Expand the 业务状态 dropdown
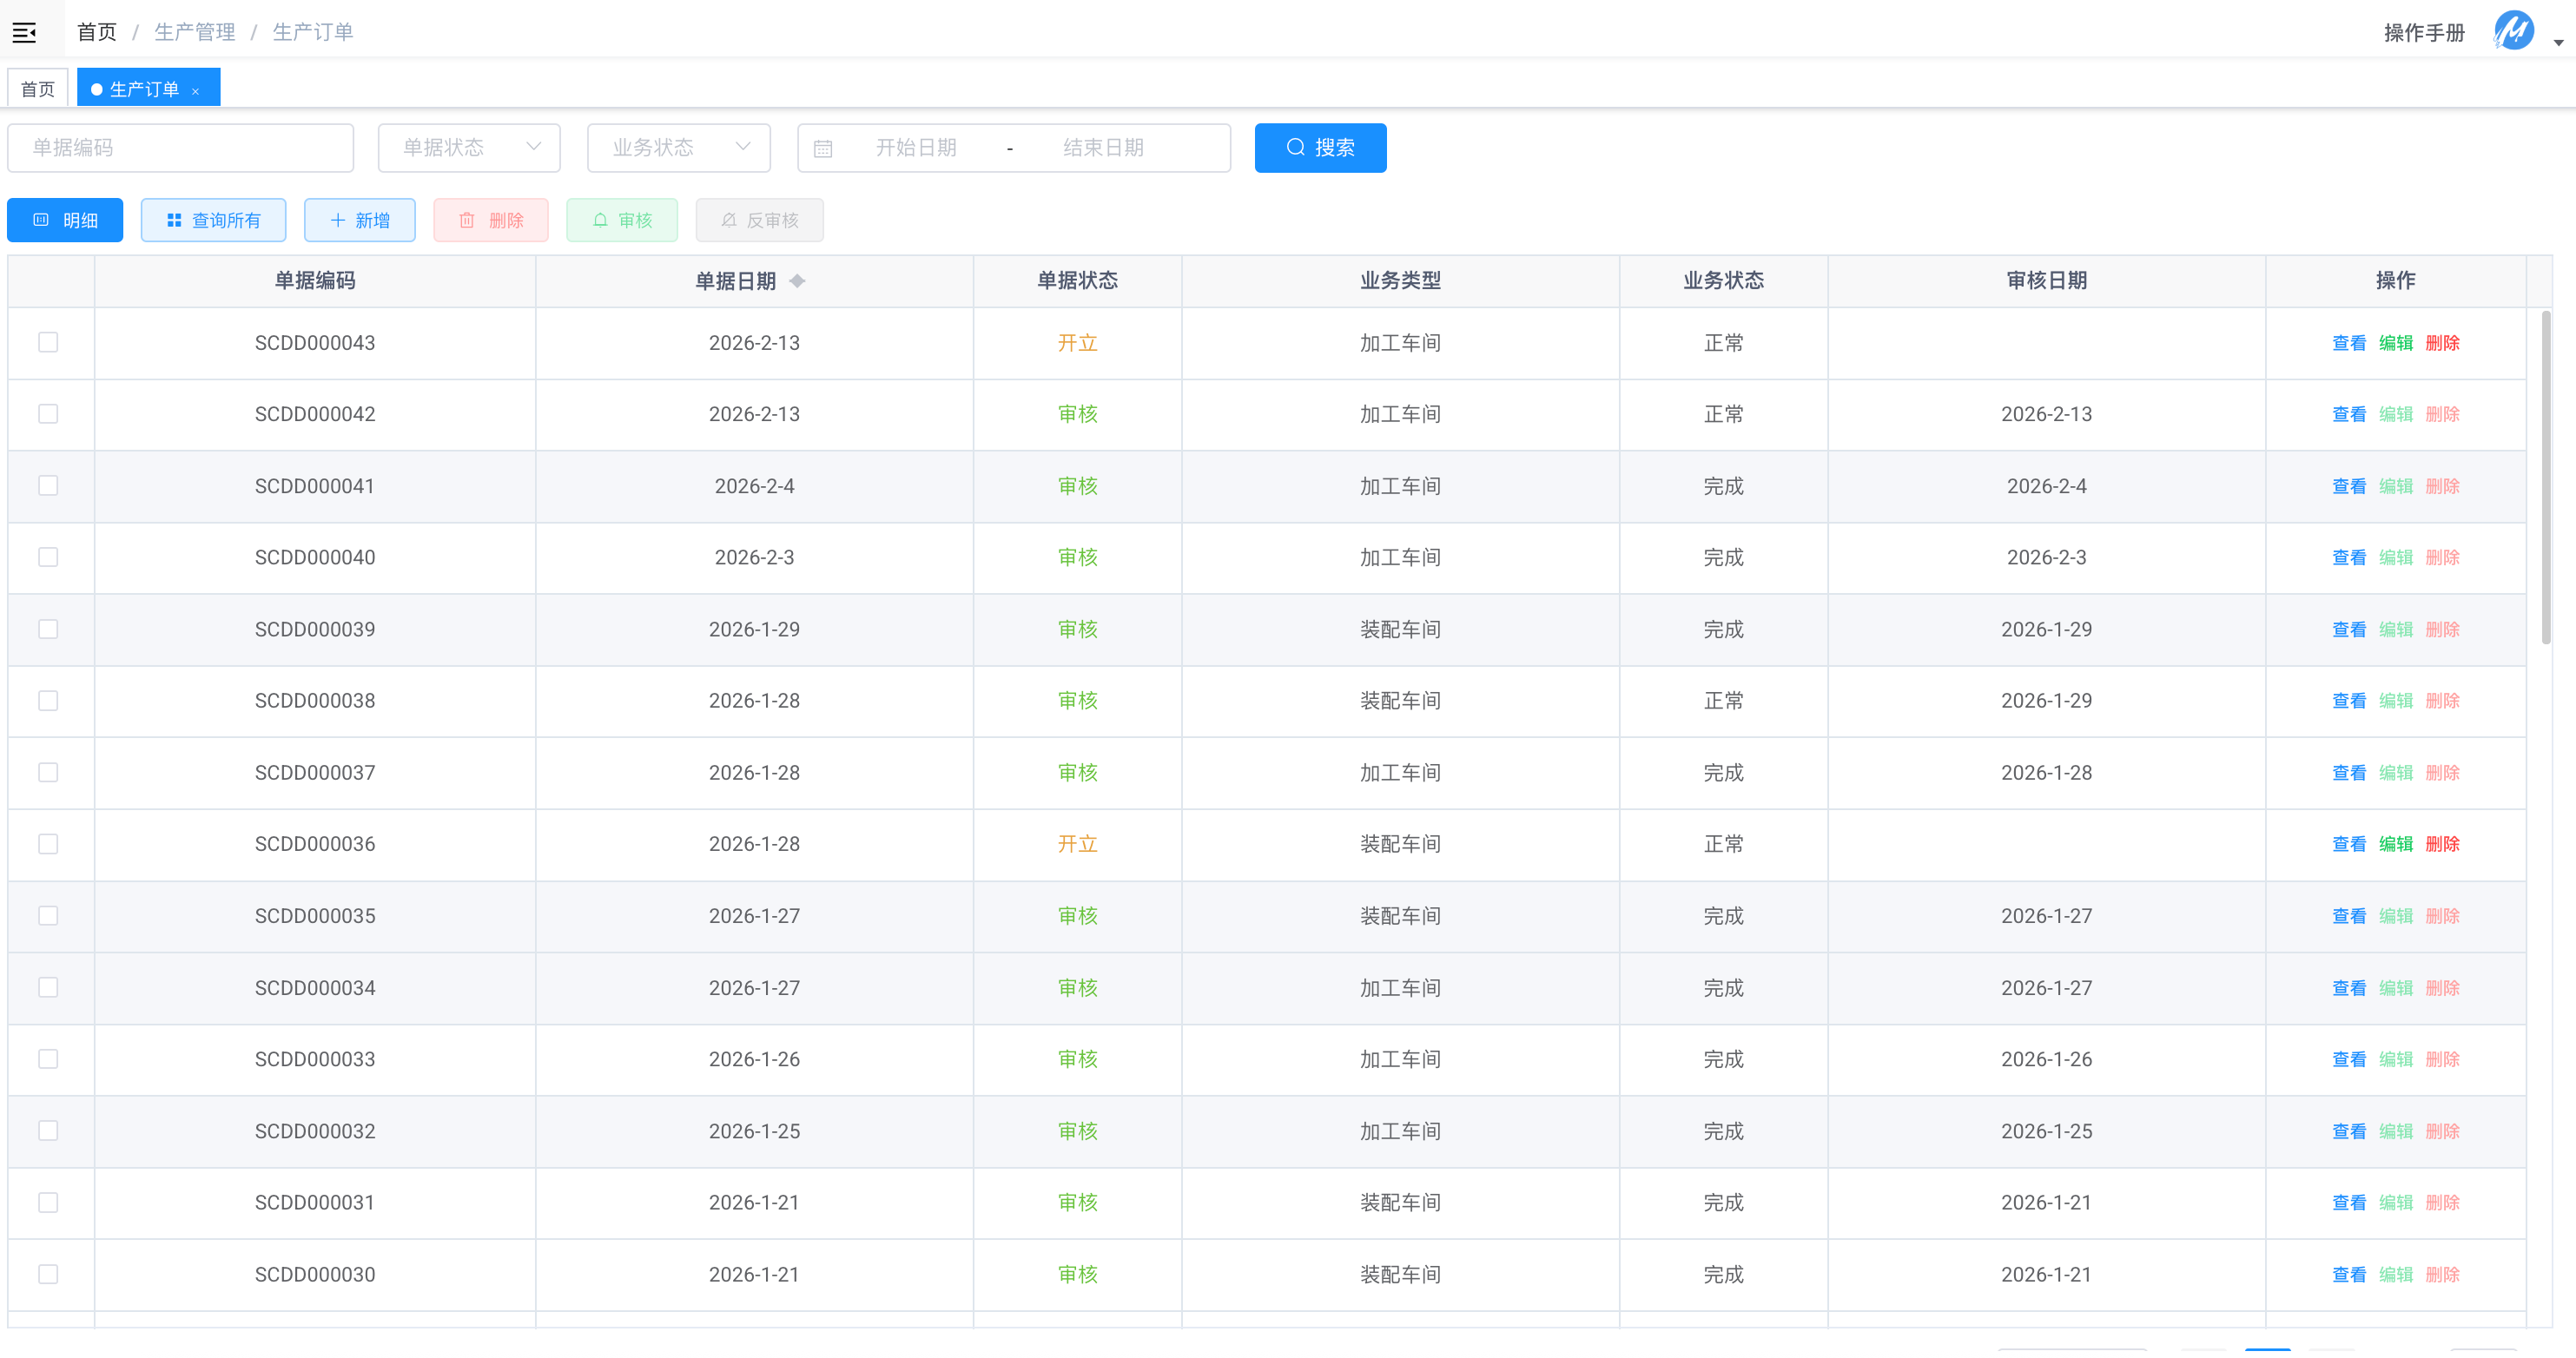The width and height of the screenshot is (2576, 1358). click(x=678, y=148)
